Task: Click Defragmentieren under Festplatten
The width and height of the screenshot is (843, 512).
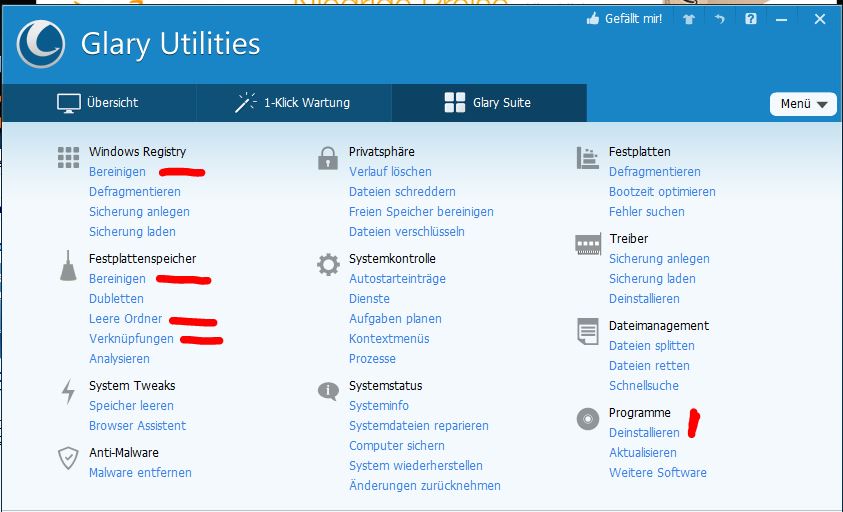Action: 655,172
